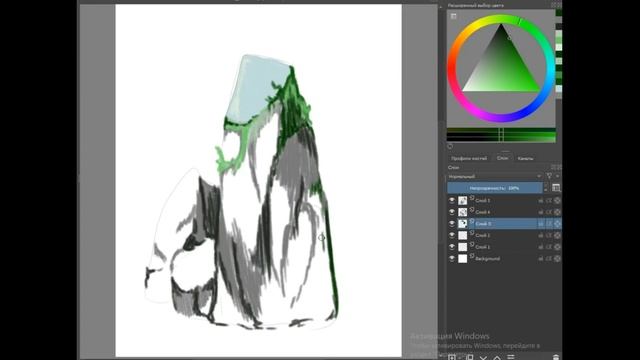This screenshot has width=640, height=360.
Task: Click the light blue color history swatch
Action: tap(559, 89)
